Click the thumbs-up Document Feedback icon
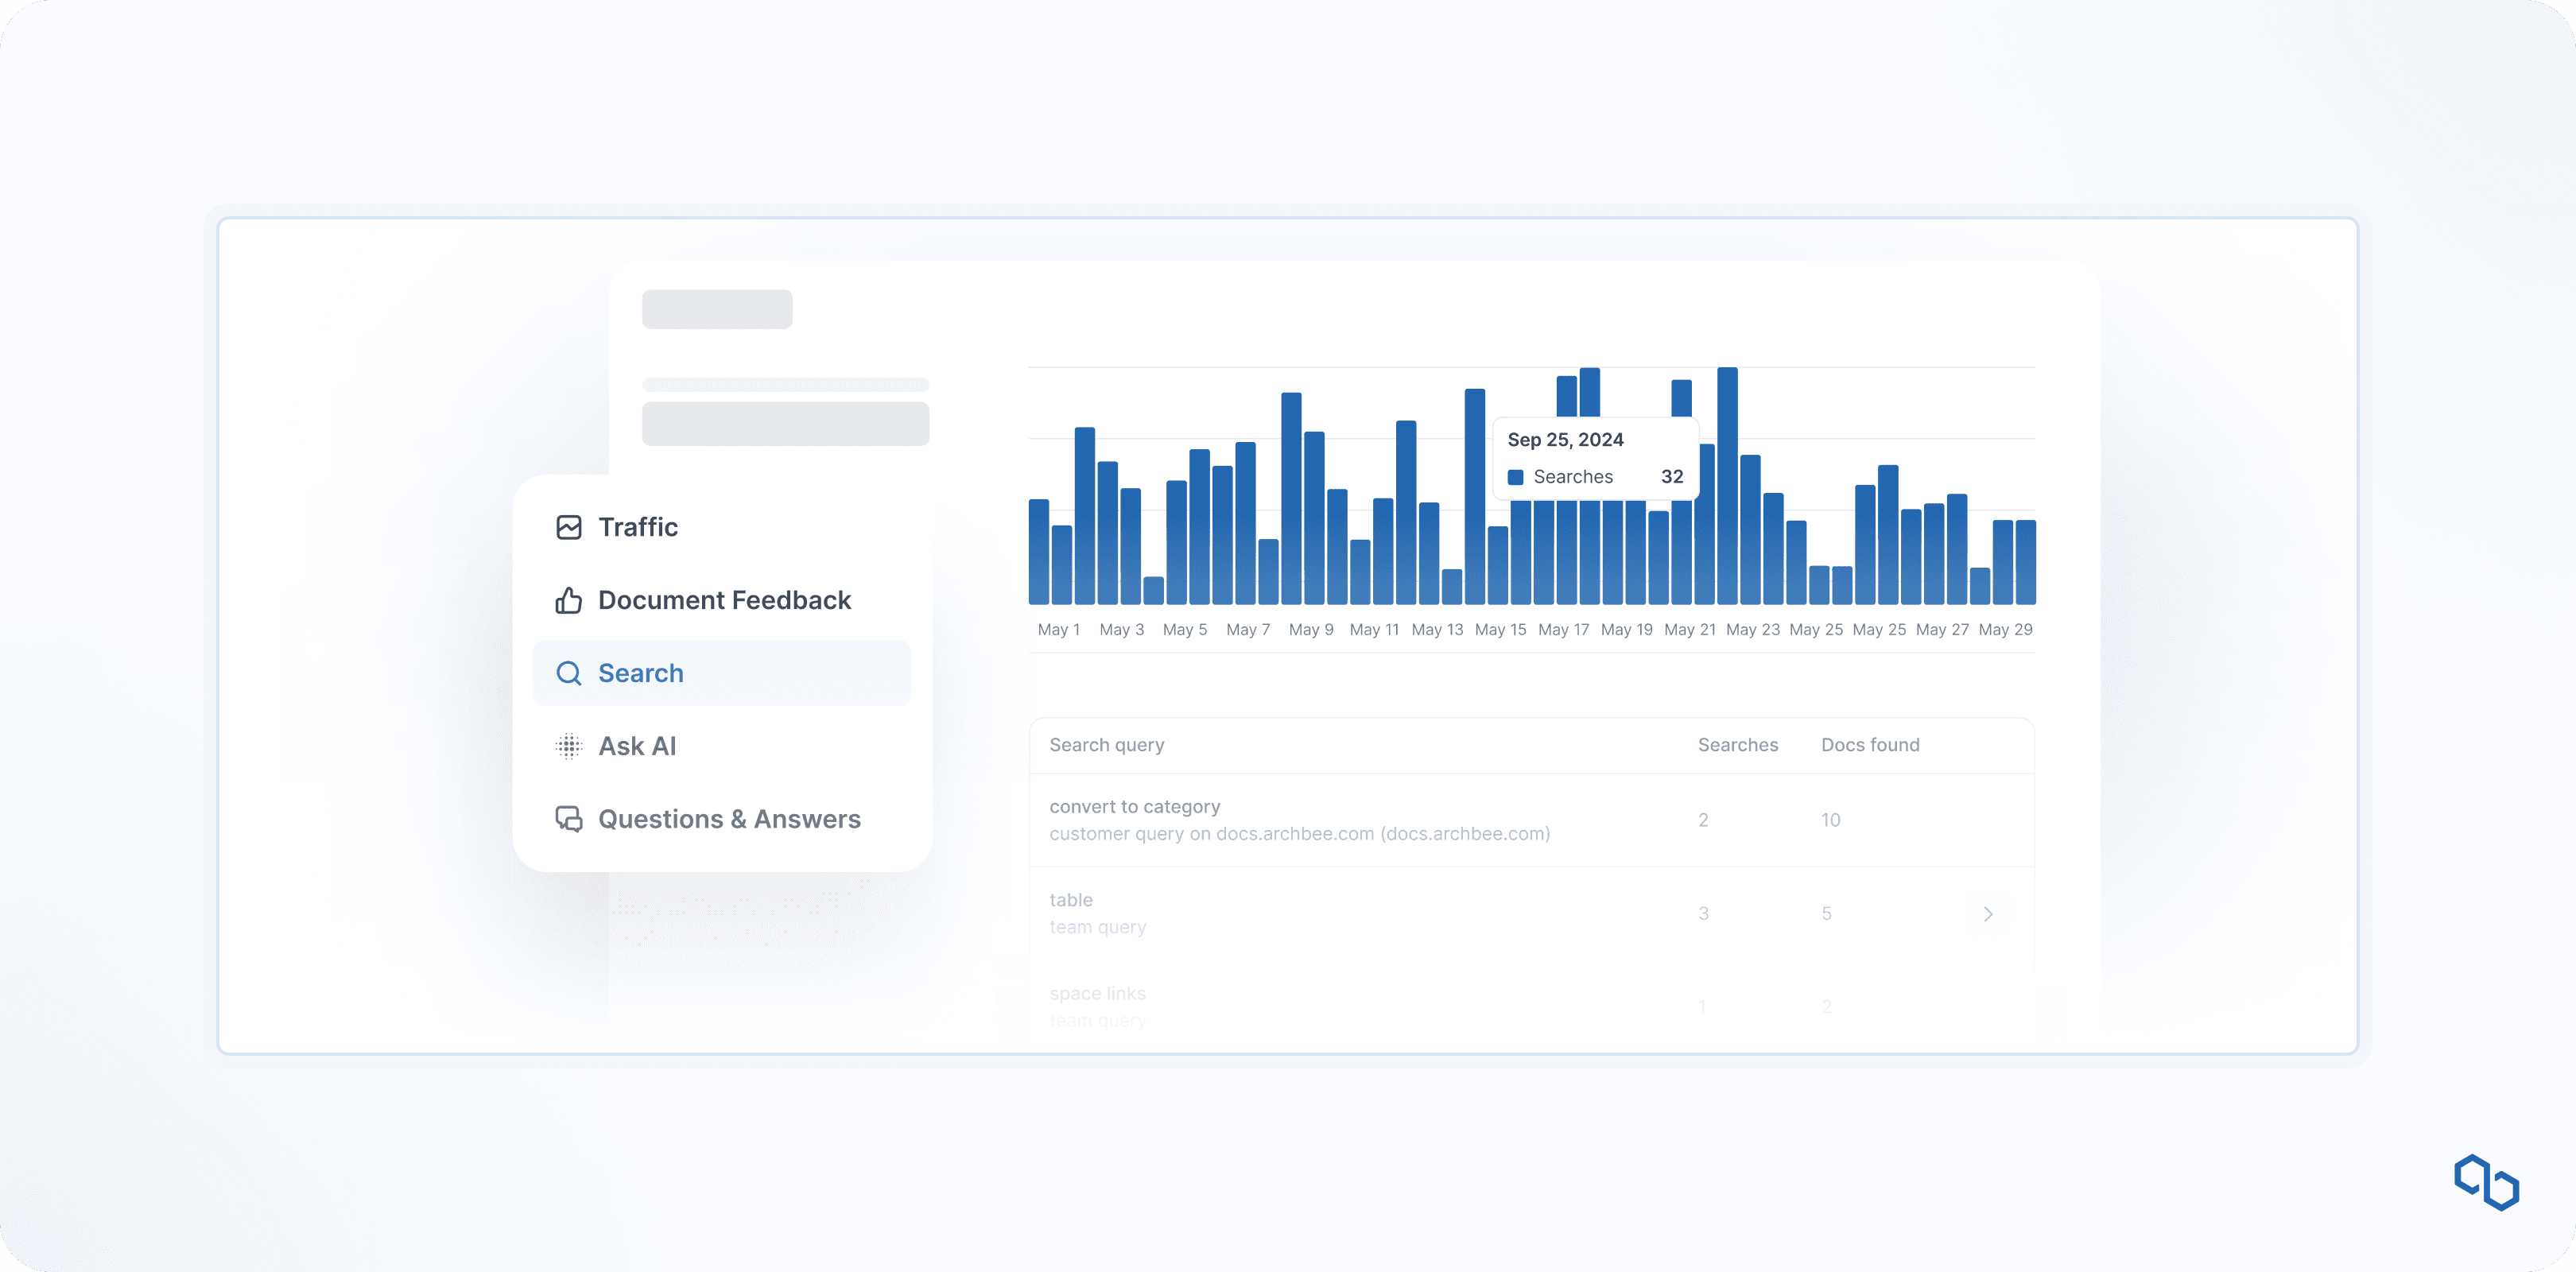 coord(568,600)
